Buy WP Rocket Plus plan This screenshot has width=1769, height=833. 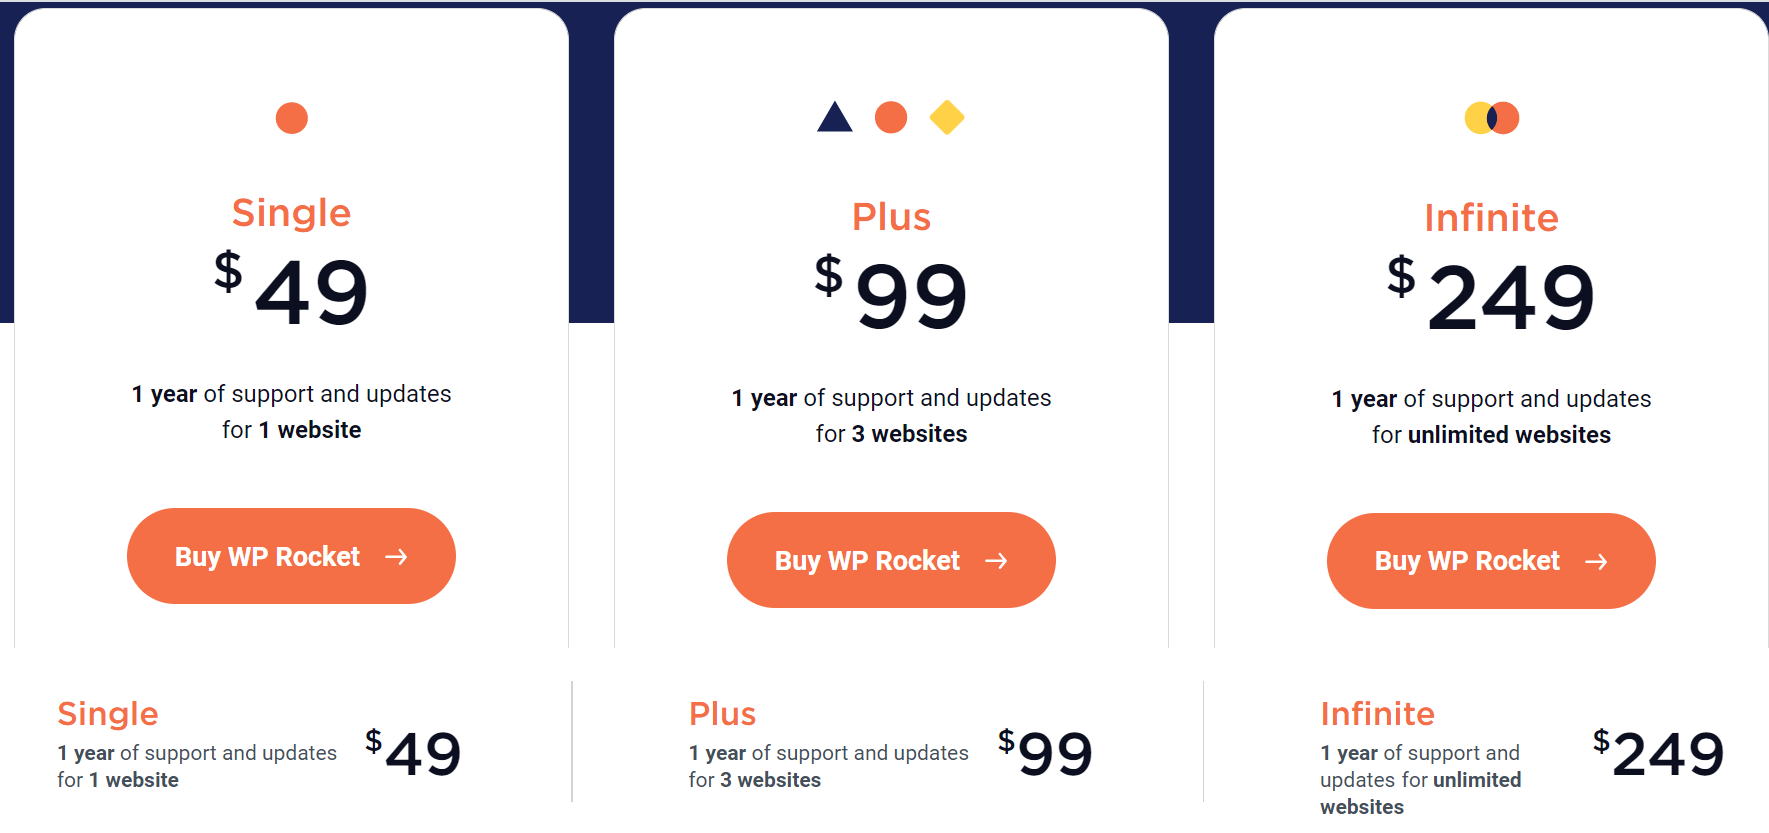868,560
